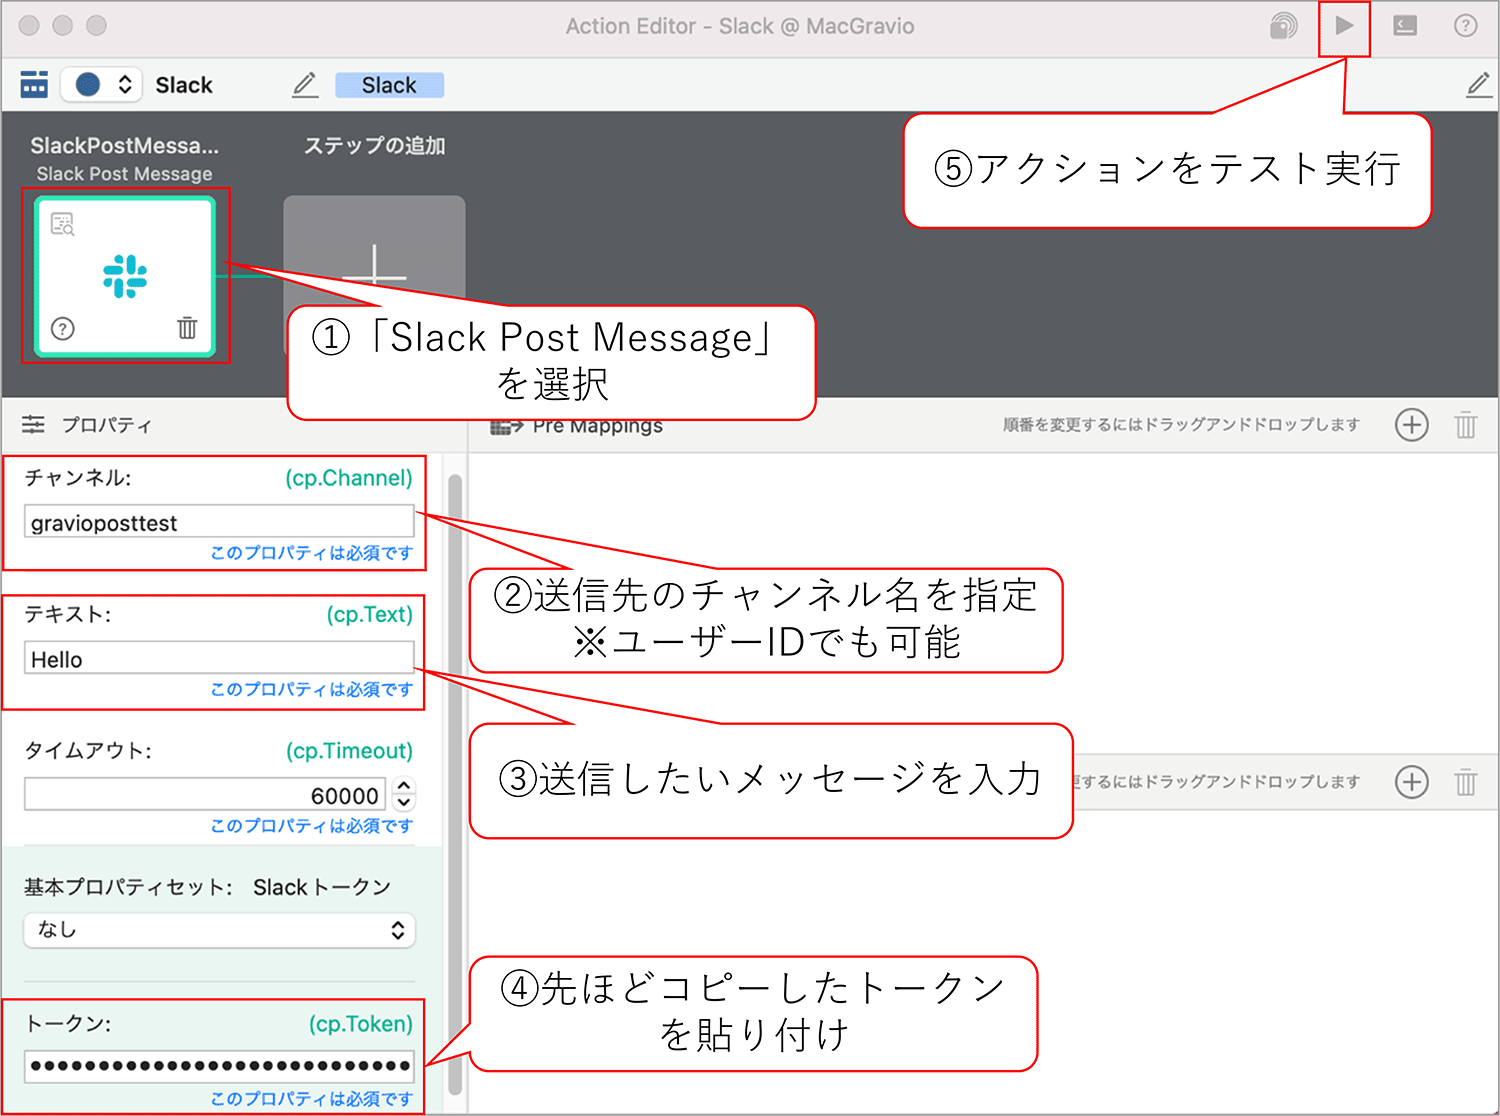The width and height of the screenshot is (1500, 1116).
Task: Open the step's inspect icon at top-left of card
Action: pyautogui.click(x=63, y=224)
